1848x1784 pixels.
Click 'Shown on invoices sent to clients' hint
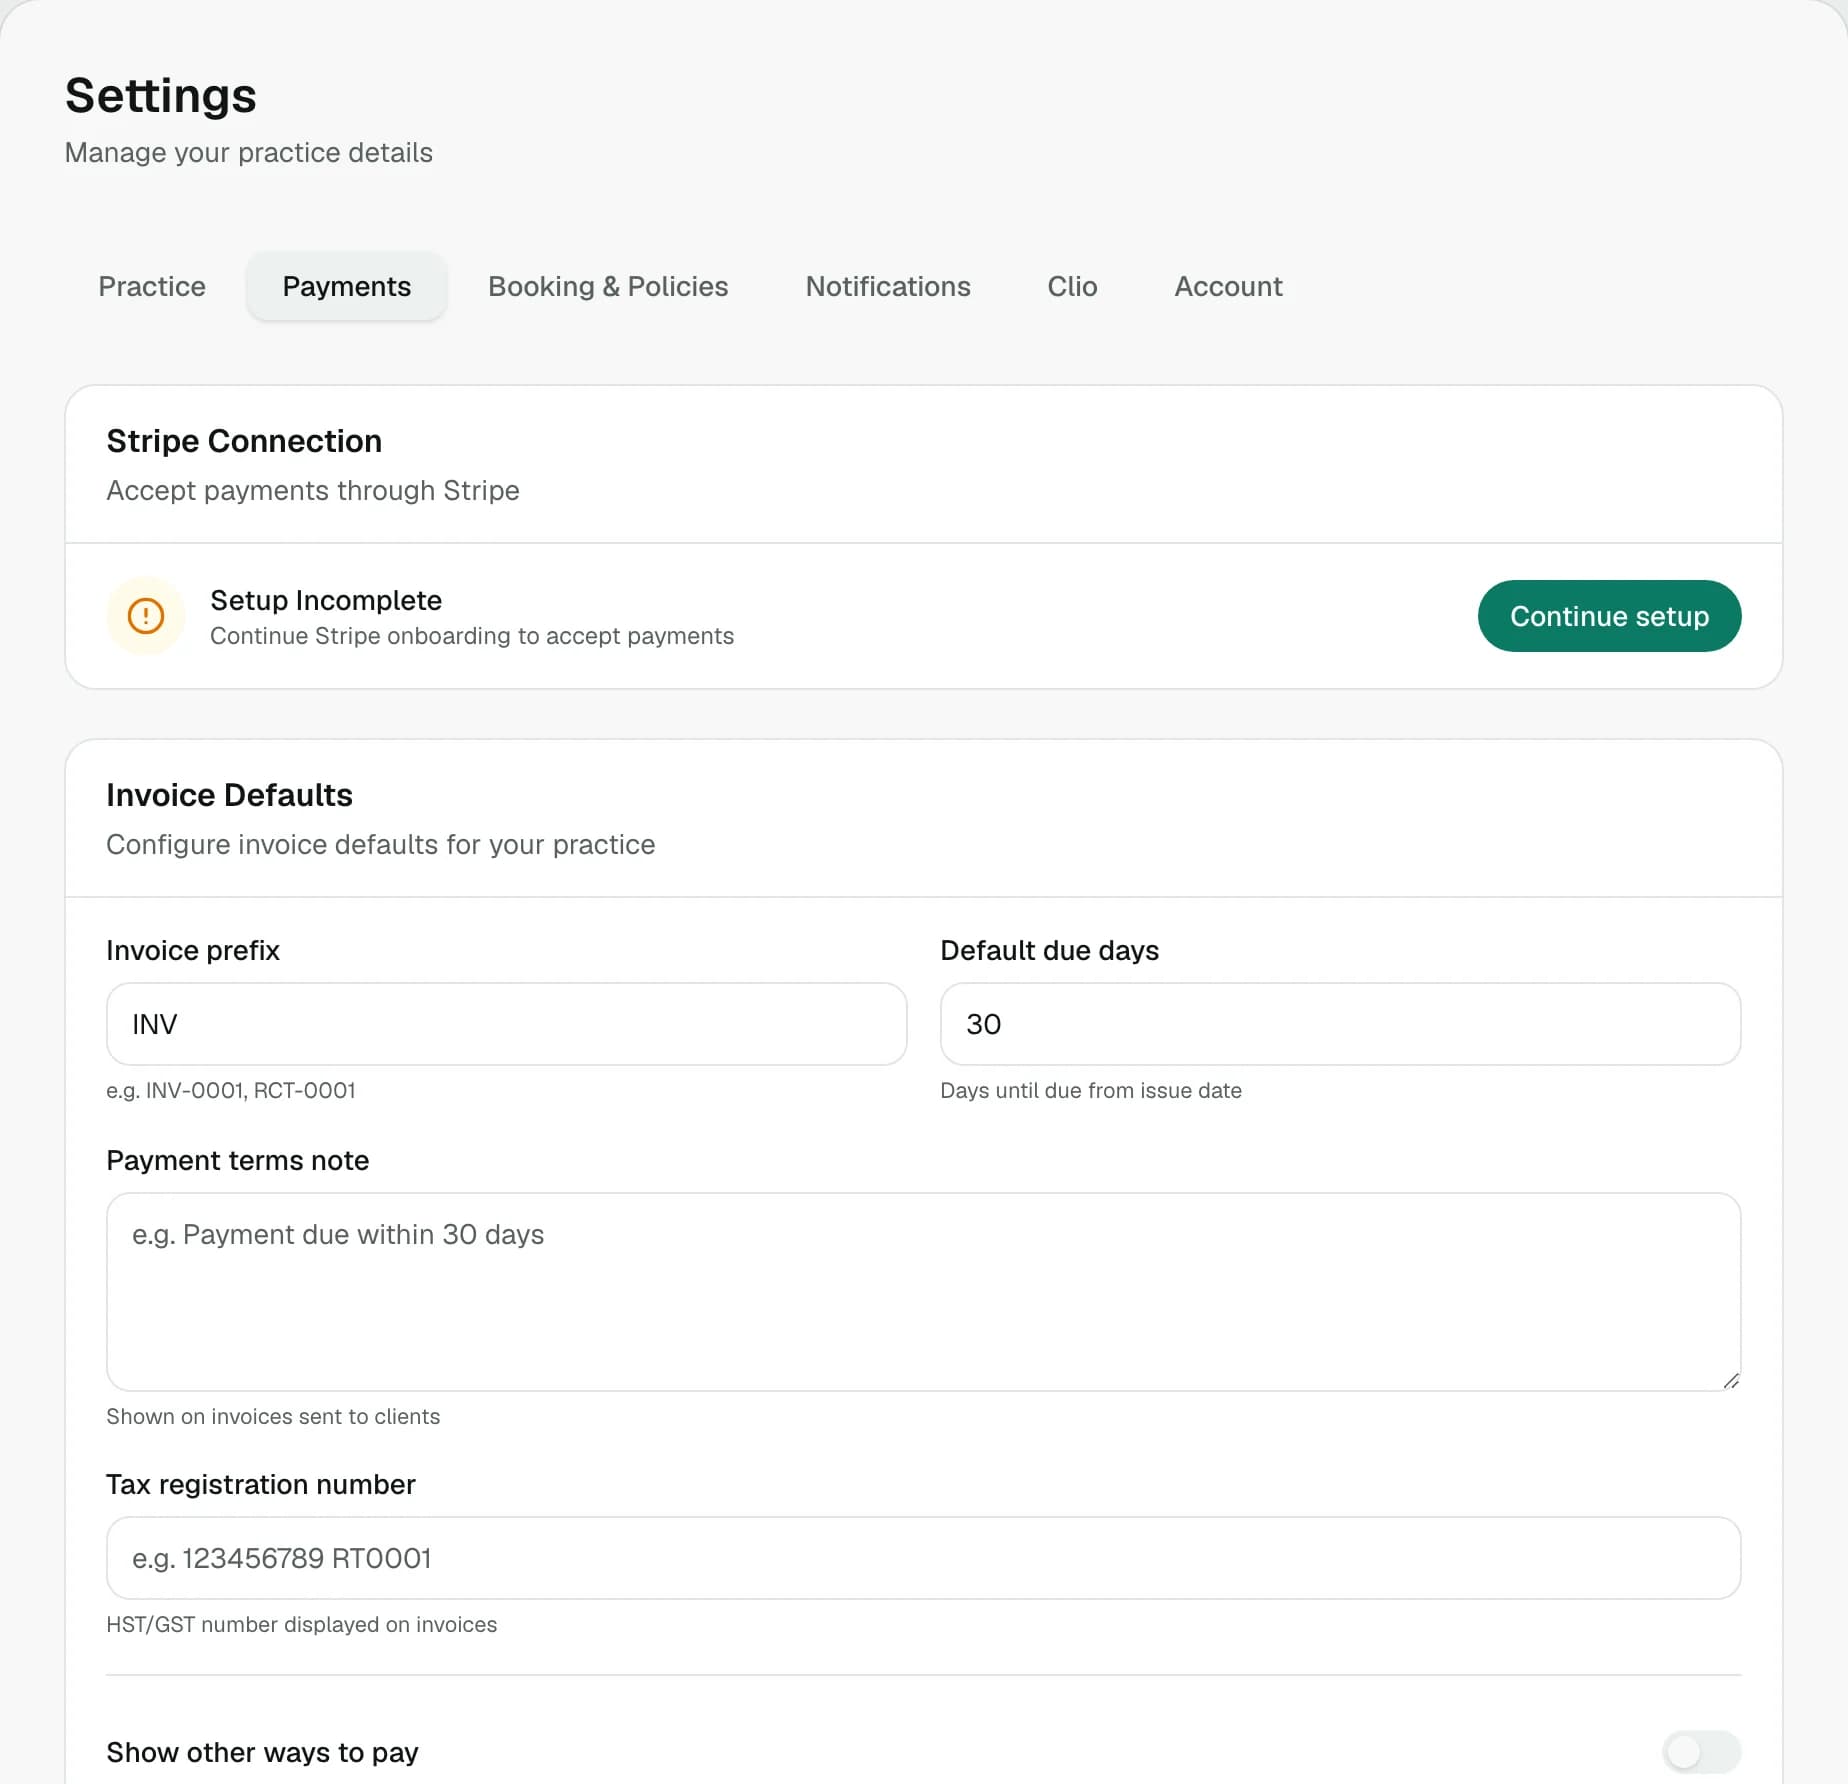[x=273, y=1416]
